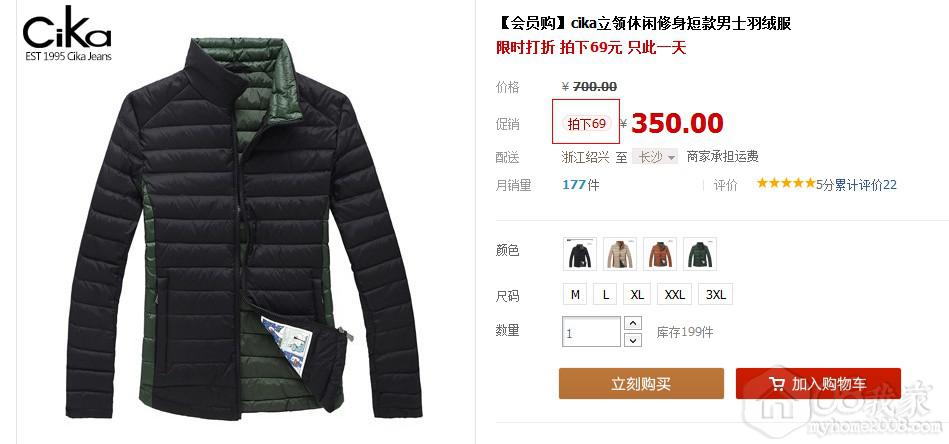
Task: Click the 加入购物车 add to cart button
Action: [818, 384]
